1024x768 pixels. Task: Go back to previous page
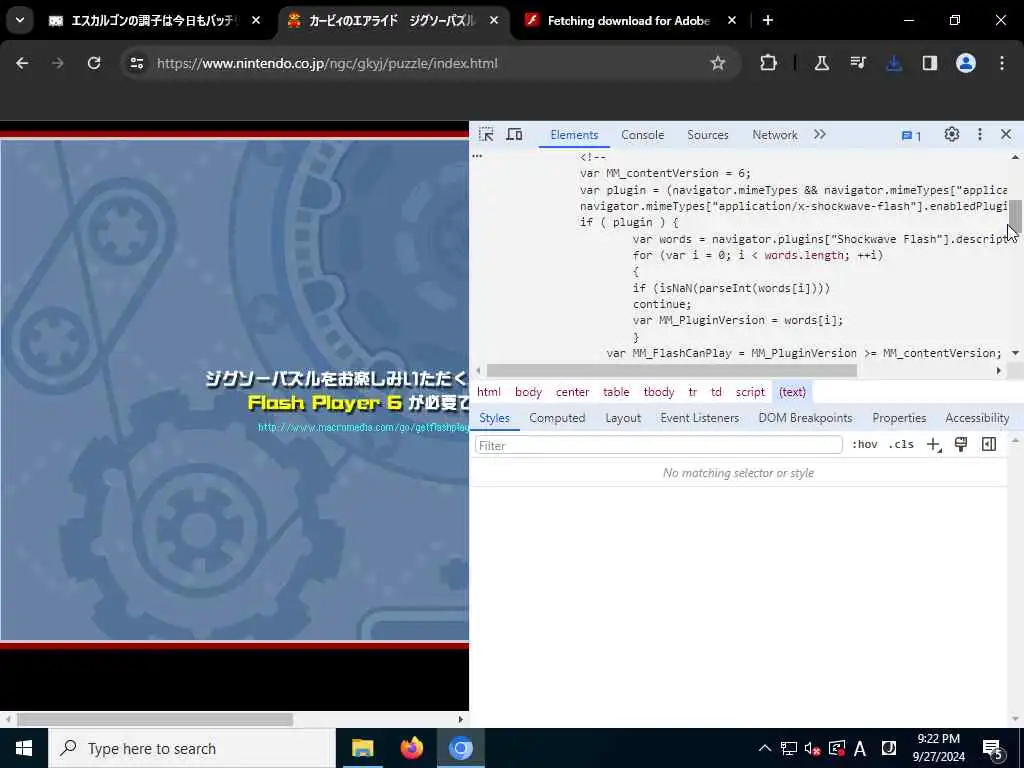coord(22,63)
